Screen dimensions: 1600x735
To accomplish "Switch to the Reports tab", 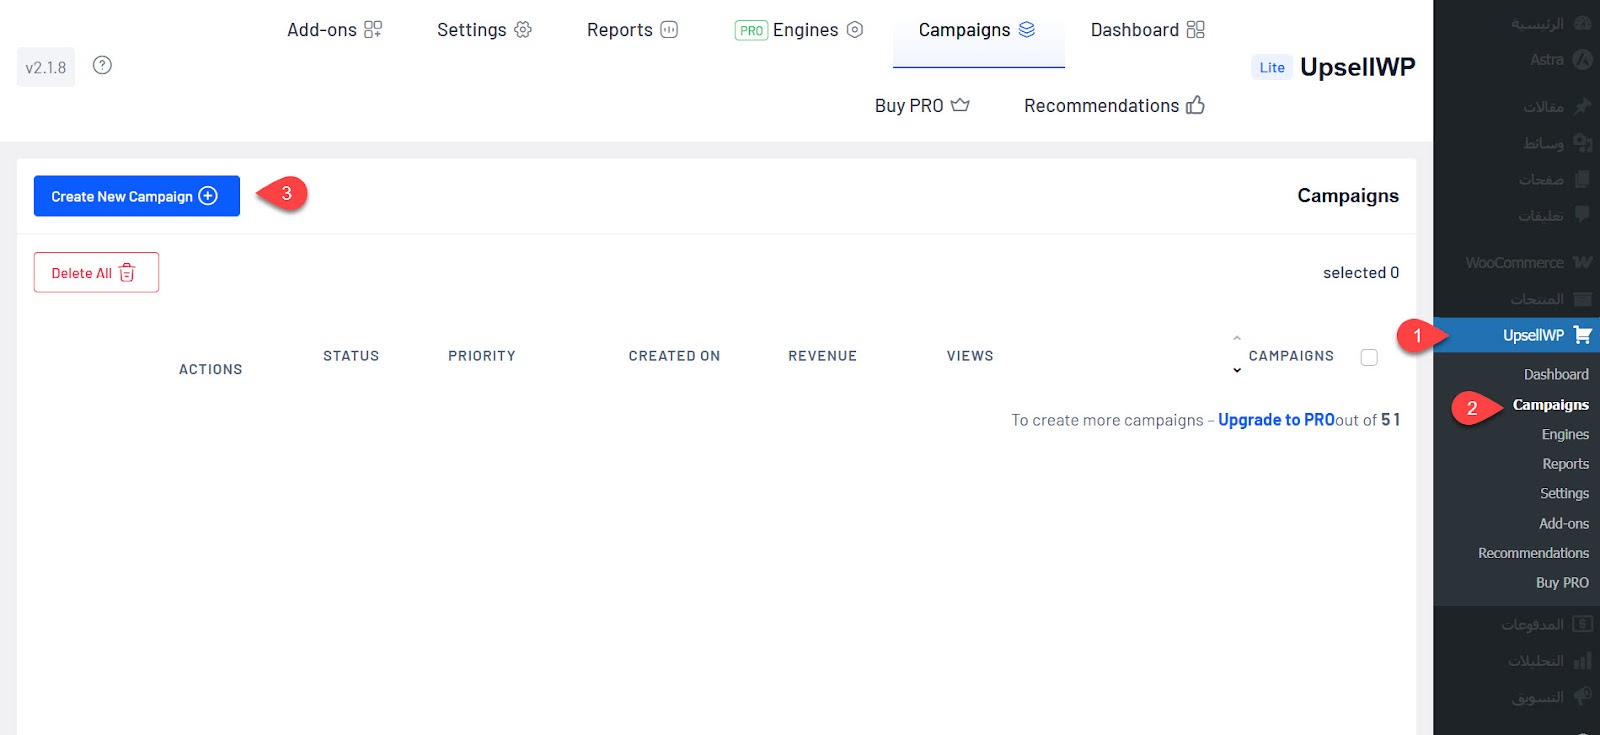I will click(x=632, y=30).
